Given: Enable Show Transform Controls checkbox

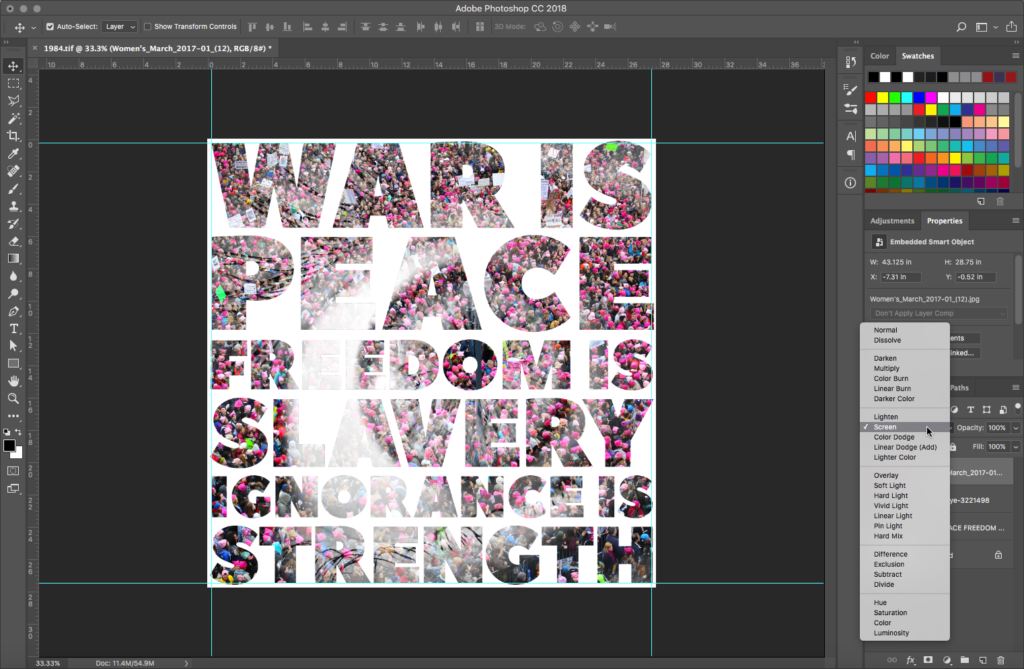Looking at the screenshot, I should click(x=148, y=27).
